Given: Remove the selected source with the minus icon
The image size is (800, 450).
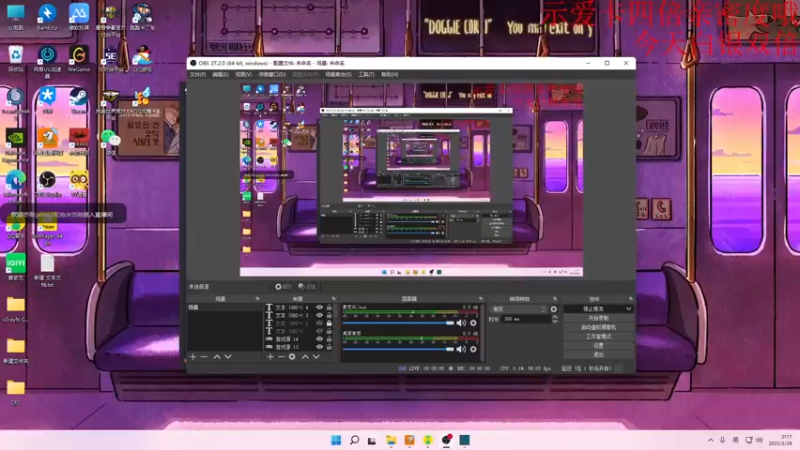Looking at the screenshot, I should point(281,357).
